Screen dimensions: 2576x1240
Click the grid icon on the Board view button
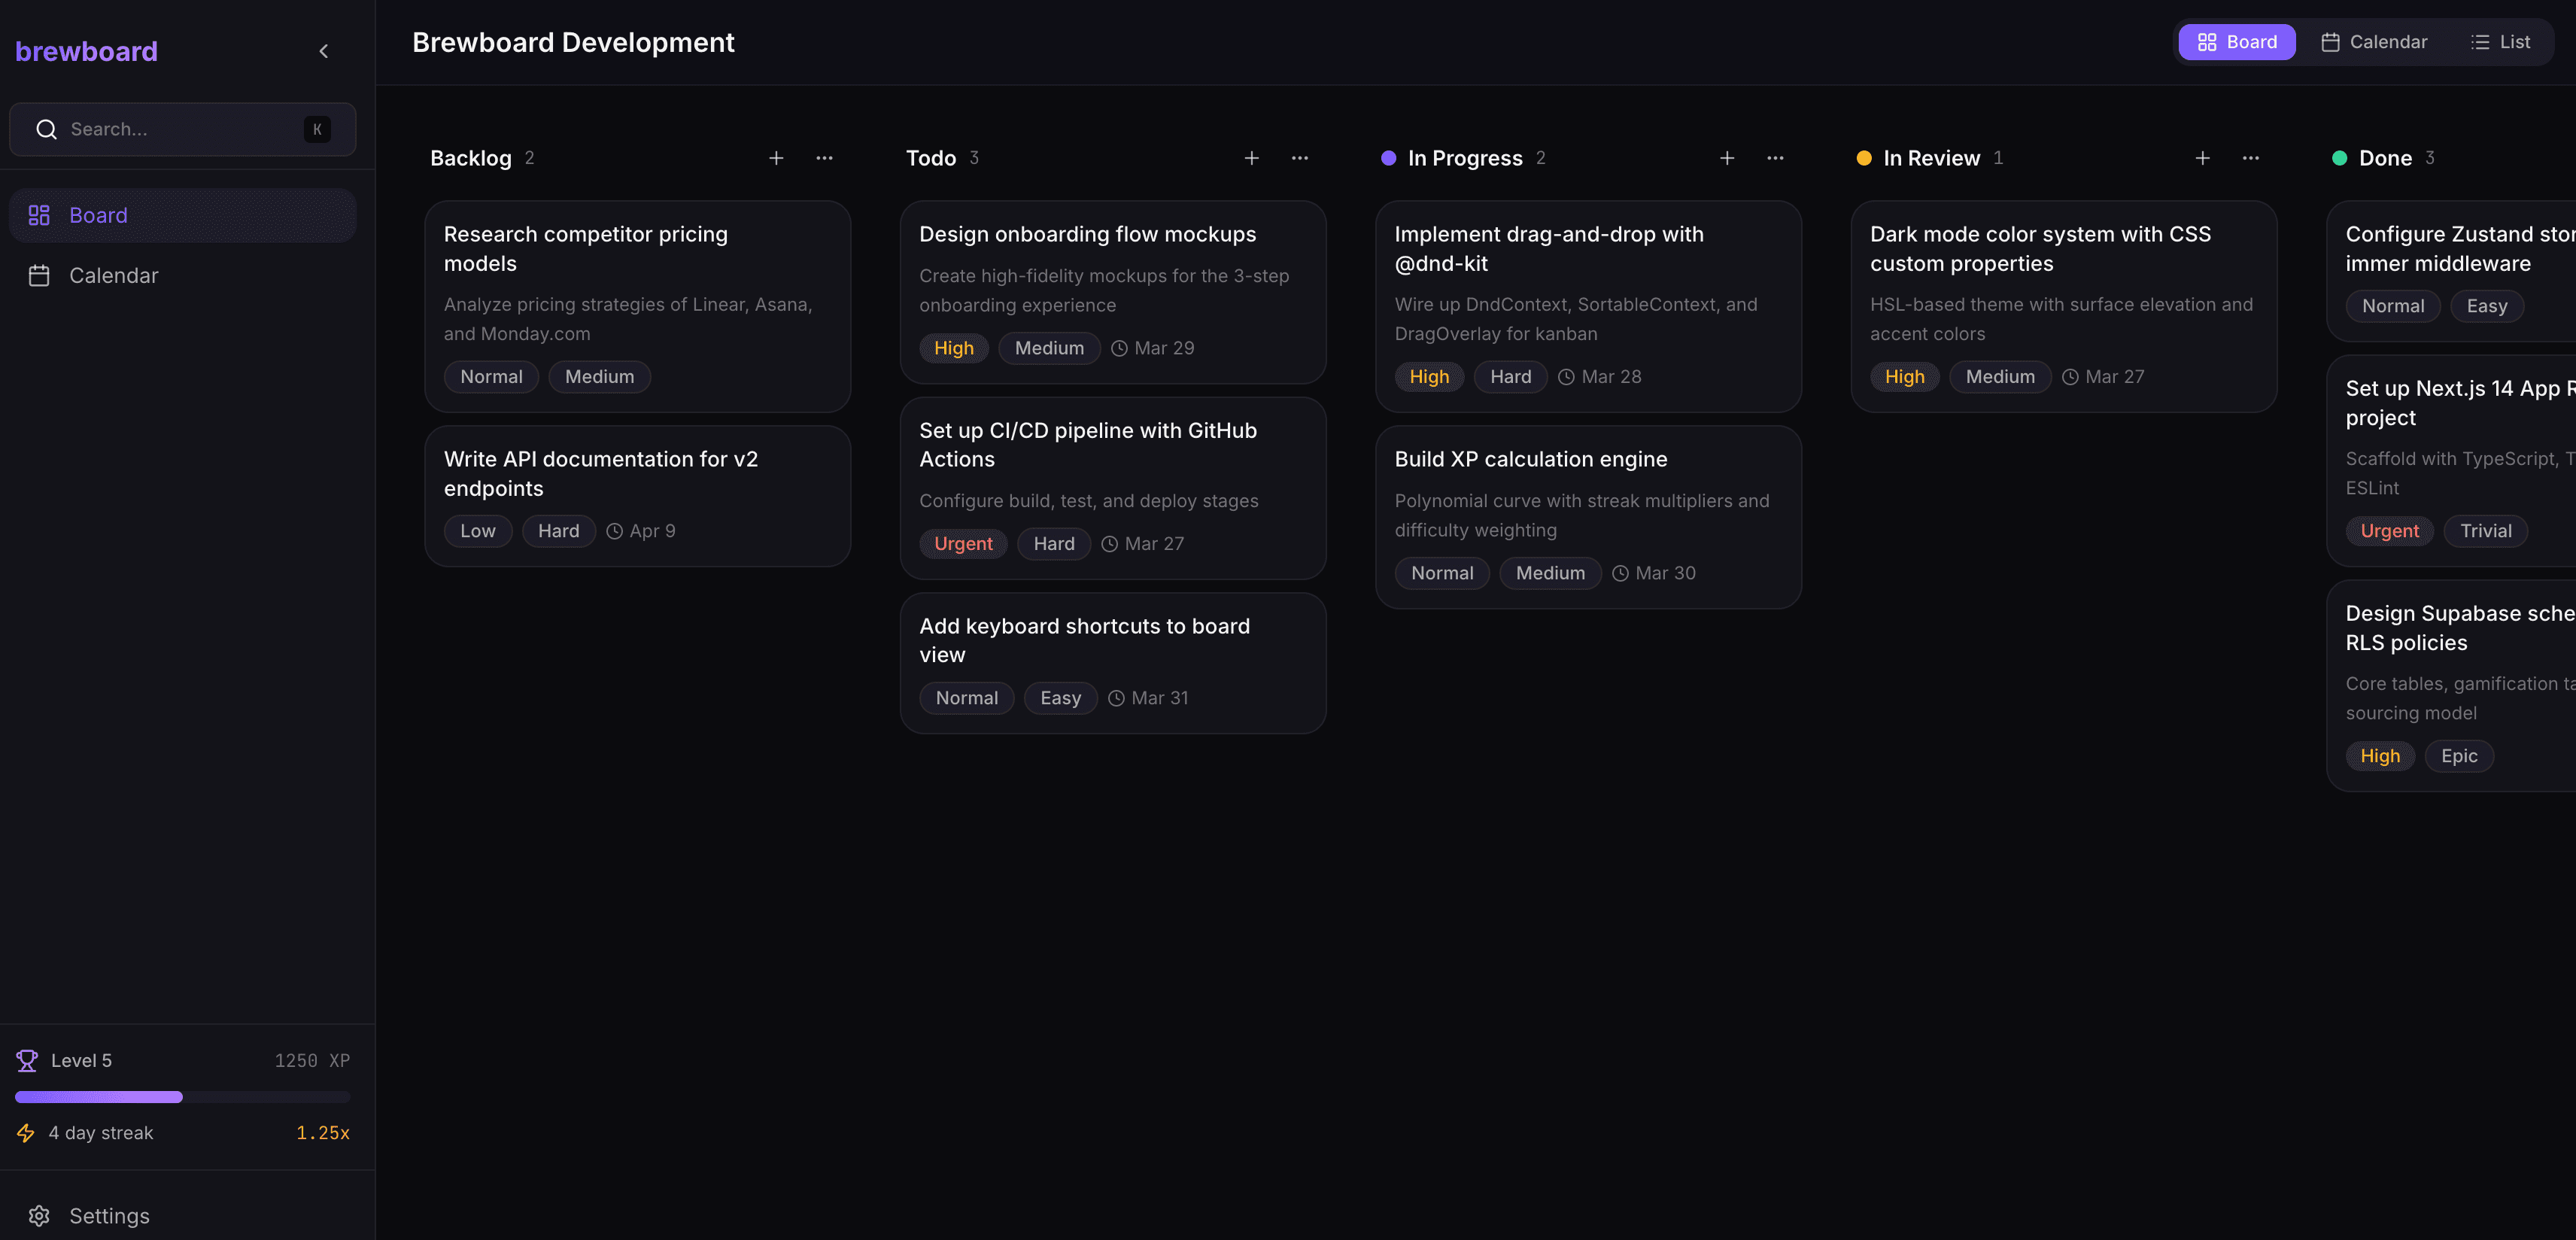click(2209, 42)
